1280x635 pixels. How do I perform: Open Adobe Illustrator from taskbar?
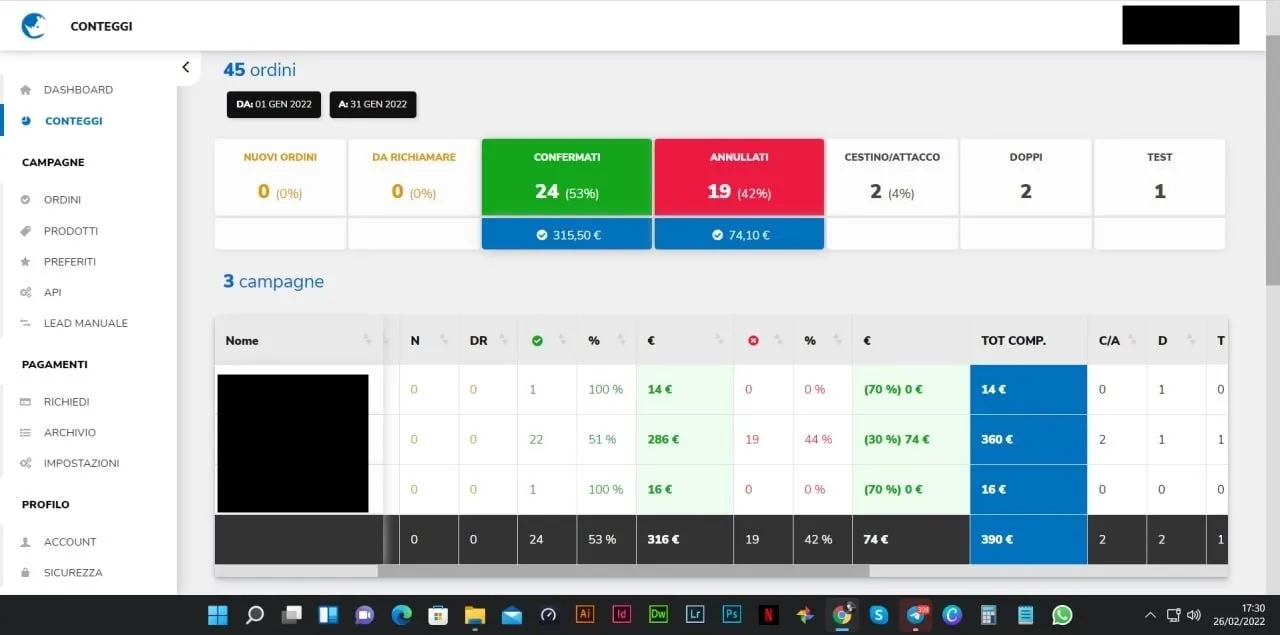(585, 615)
